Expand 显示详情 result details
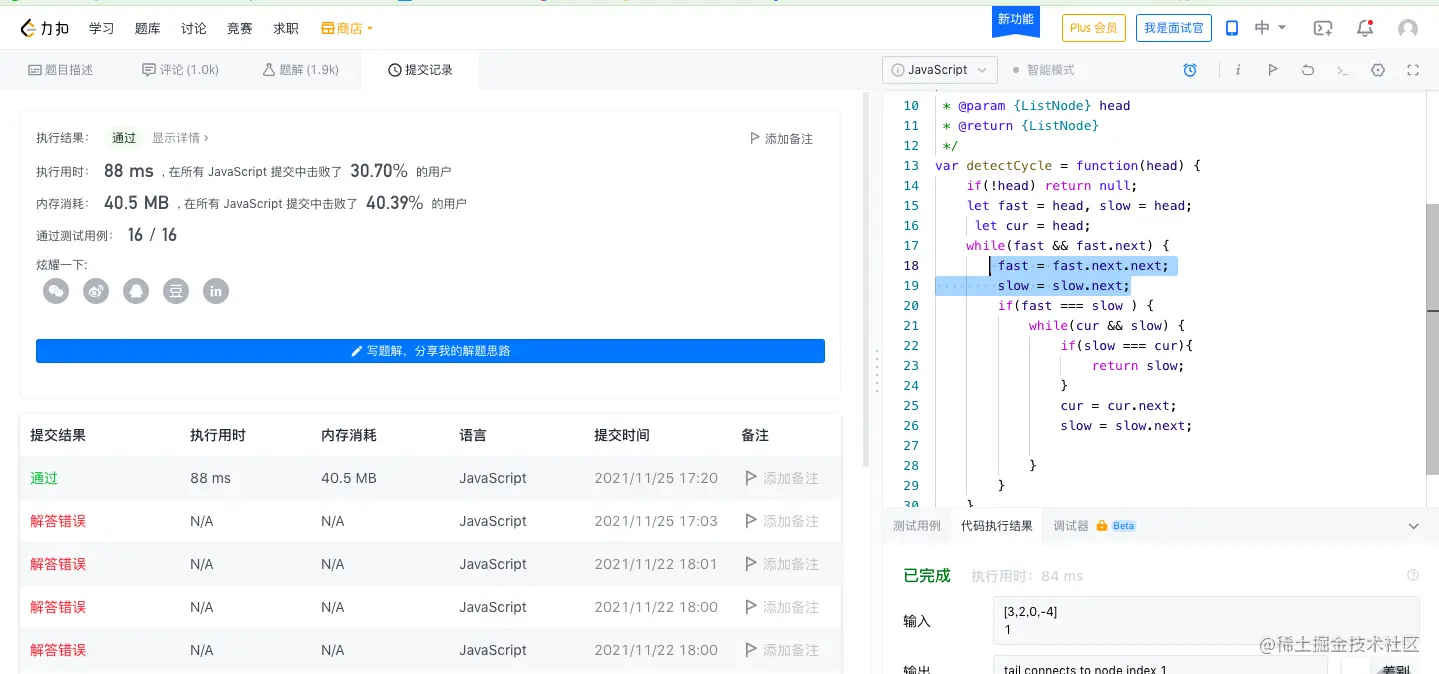 (181, 138)
